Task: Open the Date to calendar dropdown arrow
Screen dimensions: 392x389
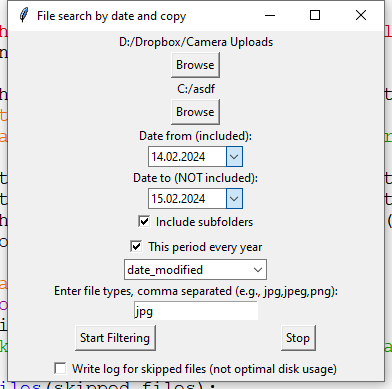Action: (234, 199)
